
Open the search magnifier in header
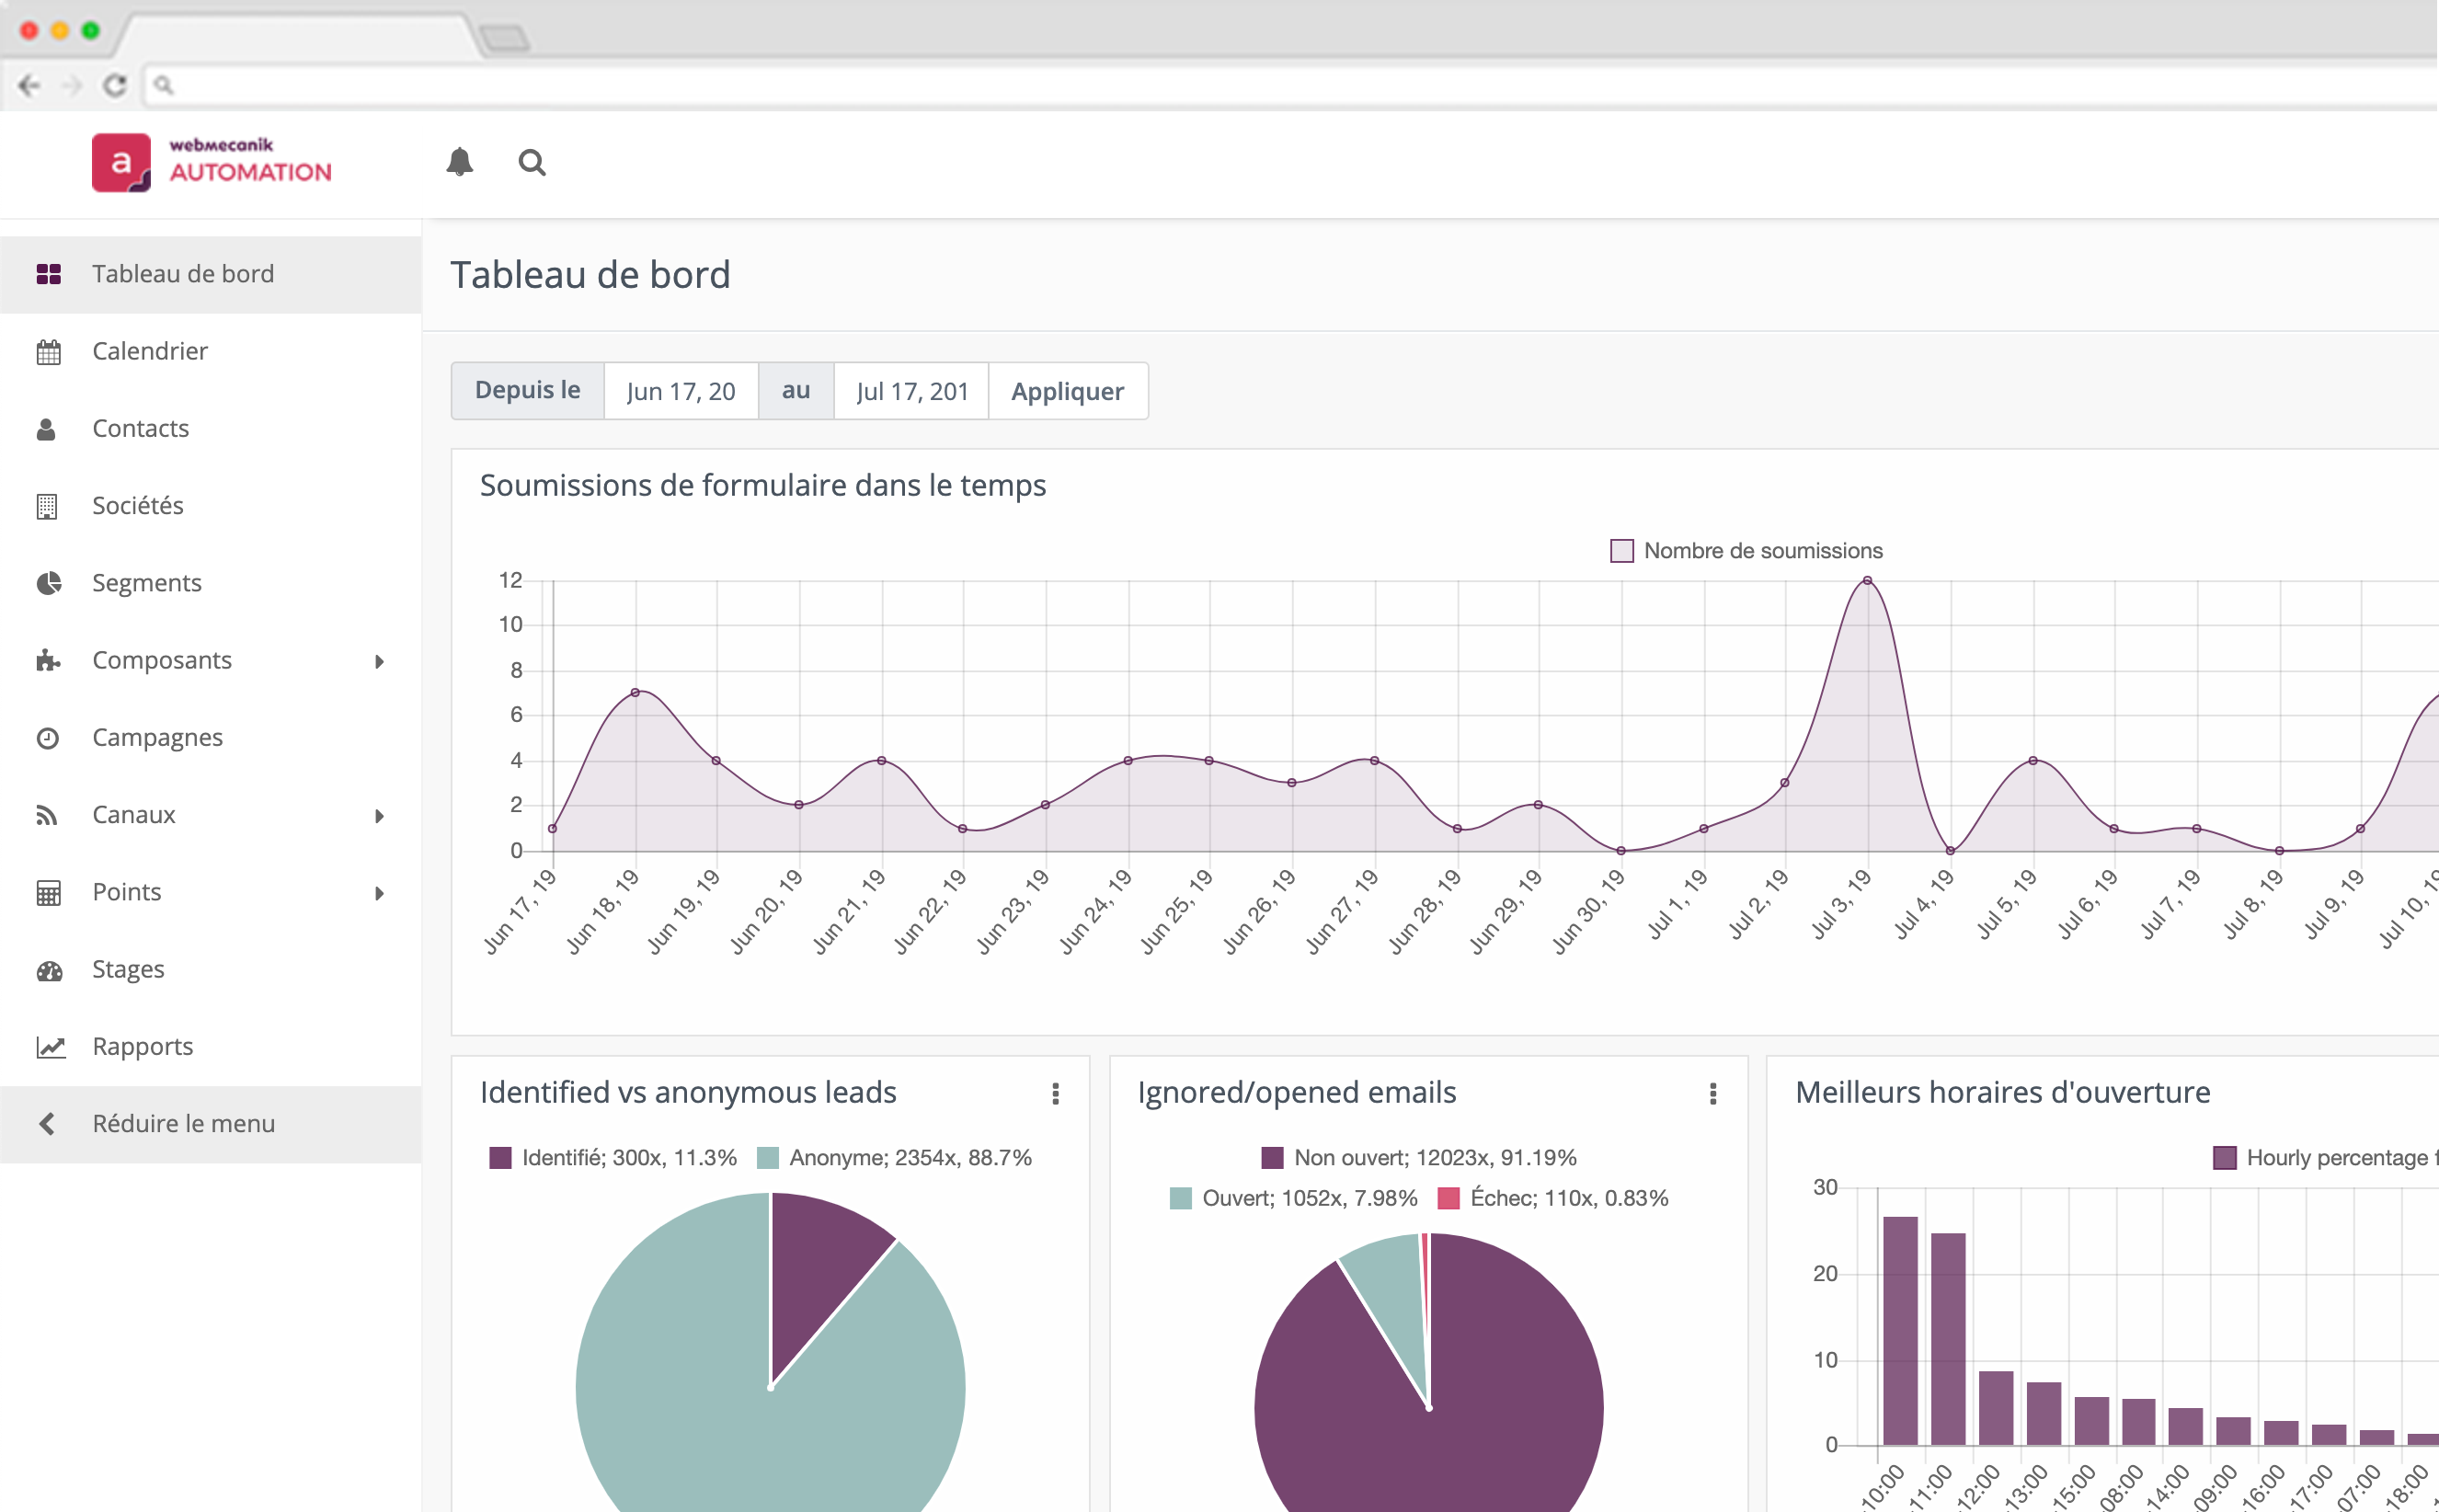pos(532,162)
